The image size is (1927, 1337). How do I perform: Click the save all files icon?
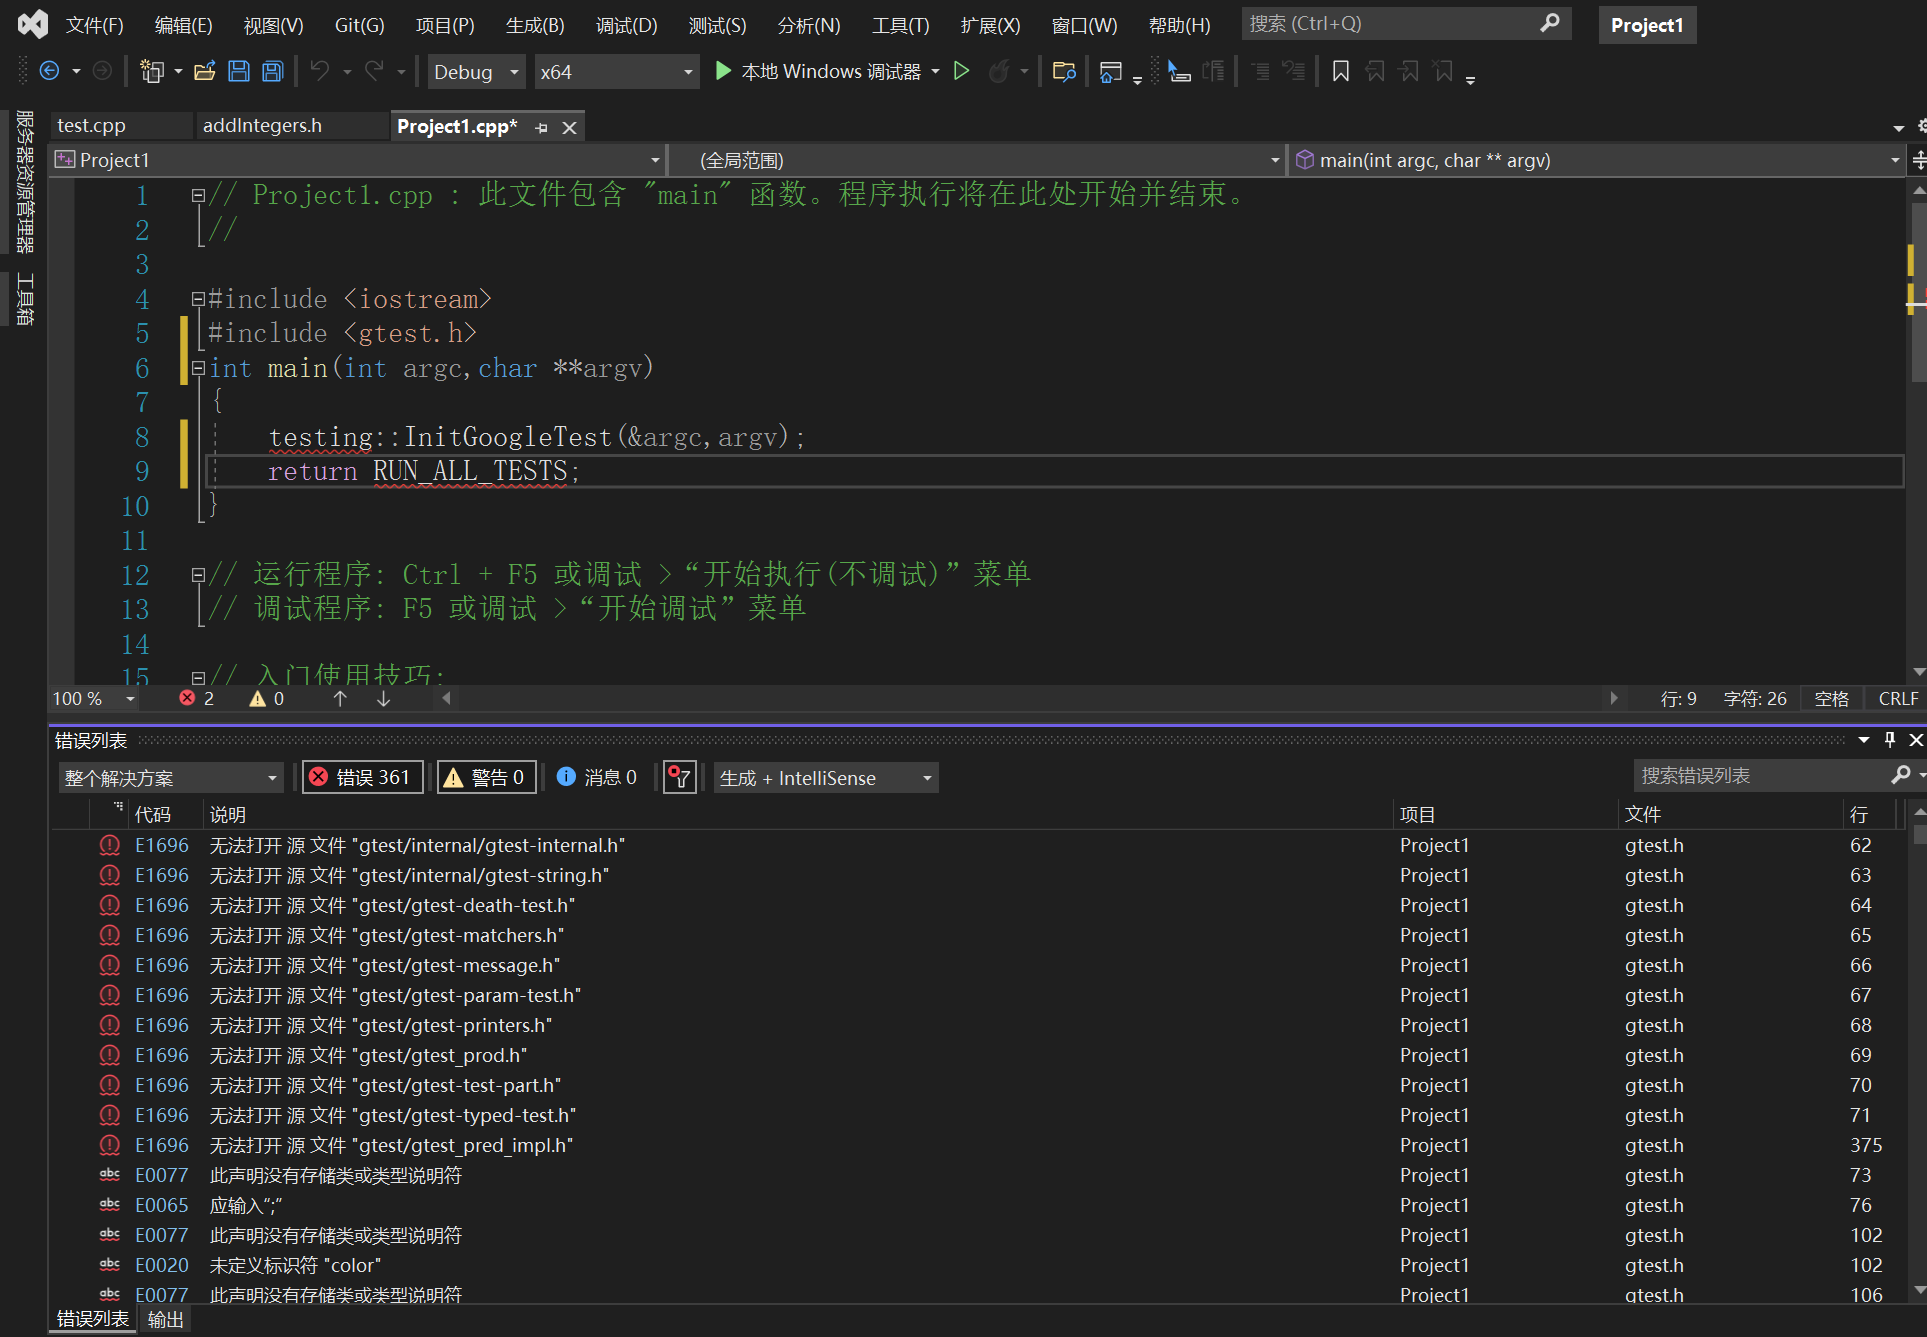tap(272, 71)
